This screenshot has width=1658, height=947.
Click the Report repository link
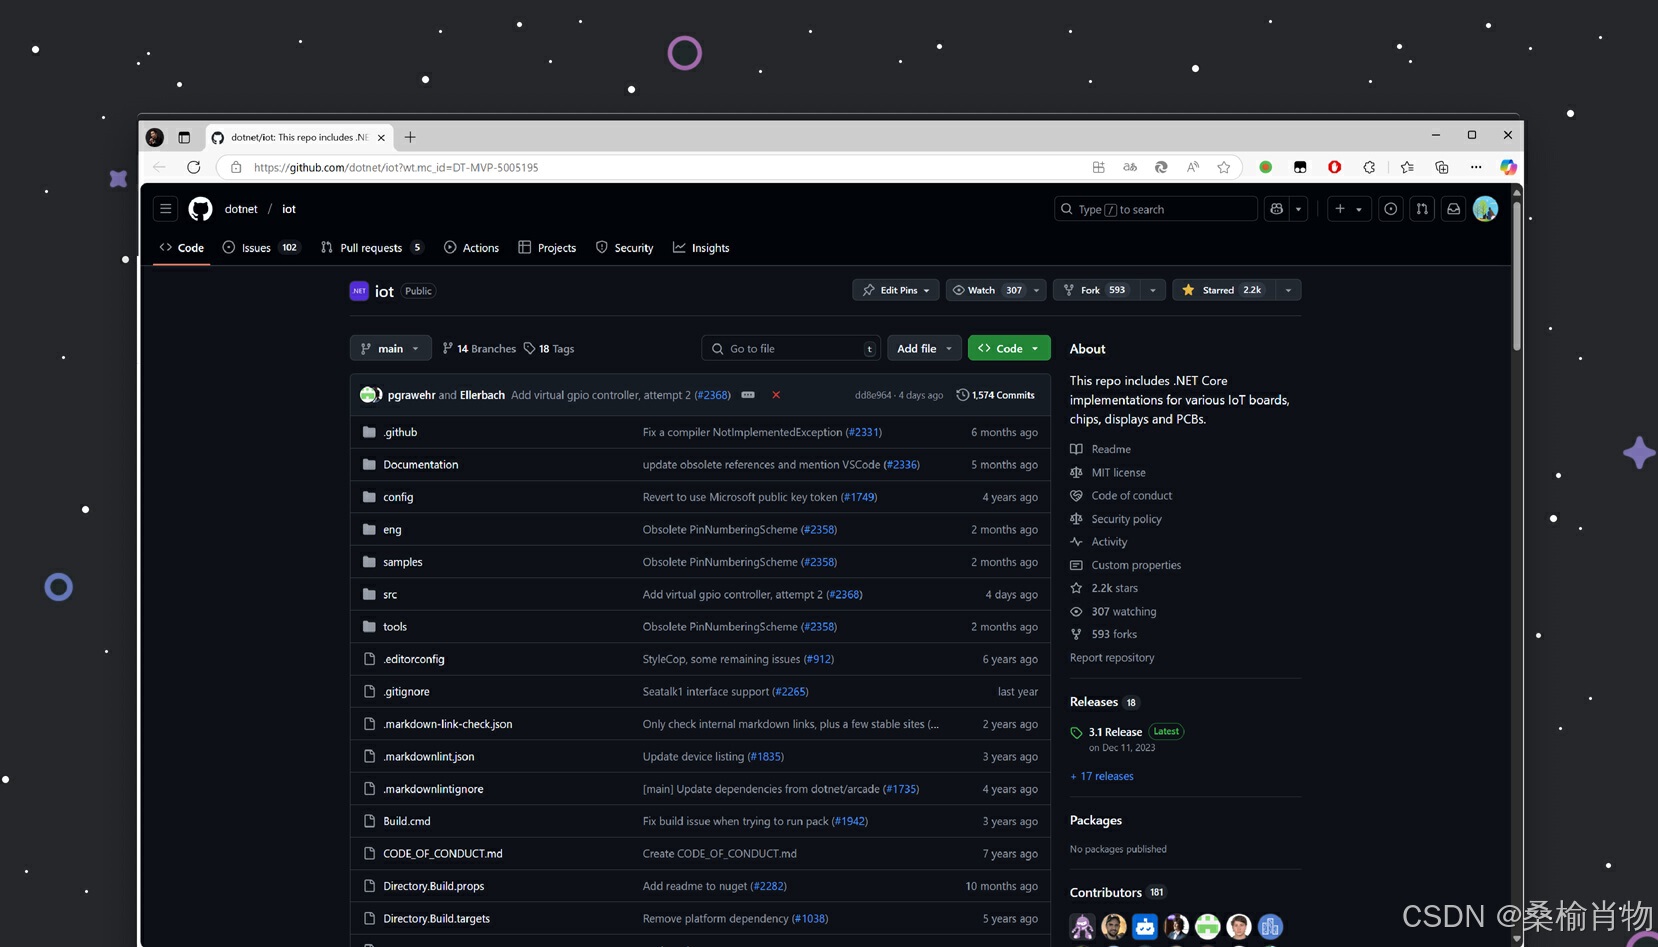click(1111, 657)
